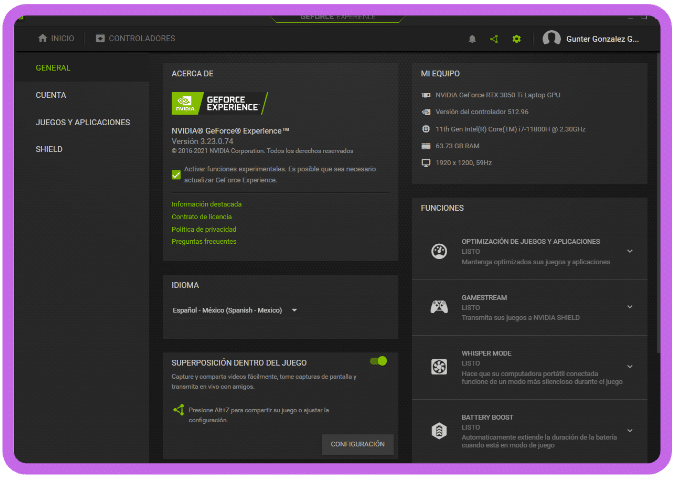The width and height of the screenshot is (674, 479).
Task: Expand the Gamestream section chevron
Action: click(630, 307)
